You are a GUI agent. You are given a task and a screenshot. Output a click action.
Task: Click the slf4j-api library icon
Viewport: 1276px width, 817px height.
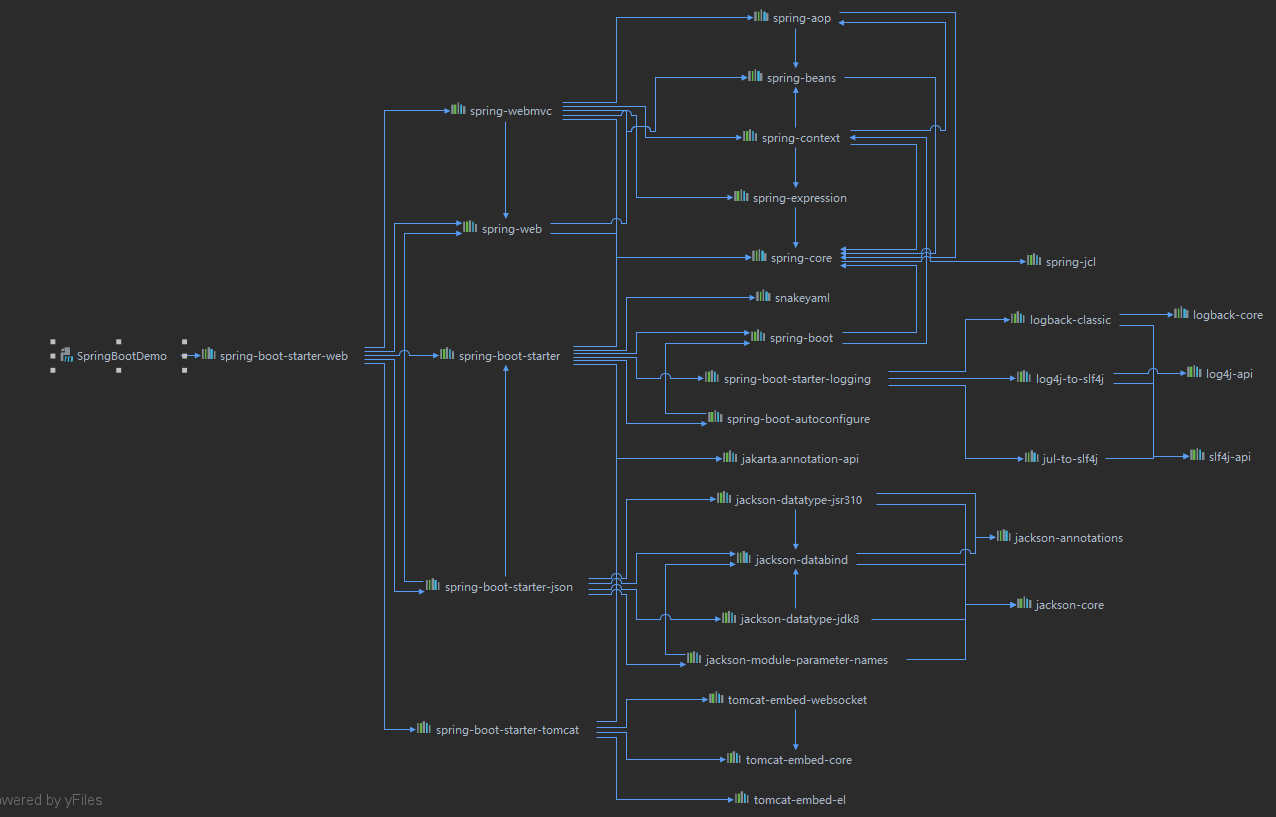click(1197, 455)
